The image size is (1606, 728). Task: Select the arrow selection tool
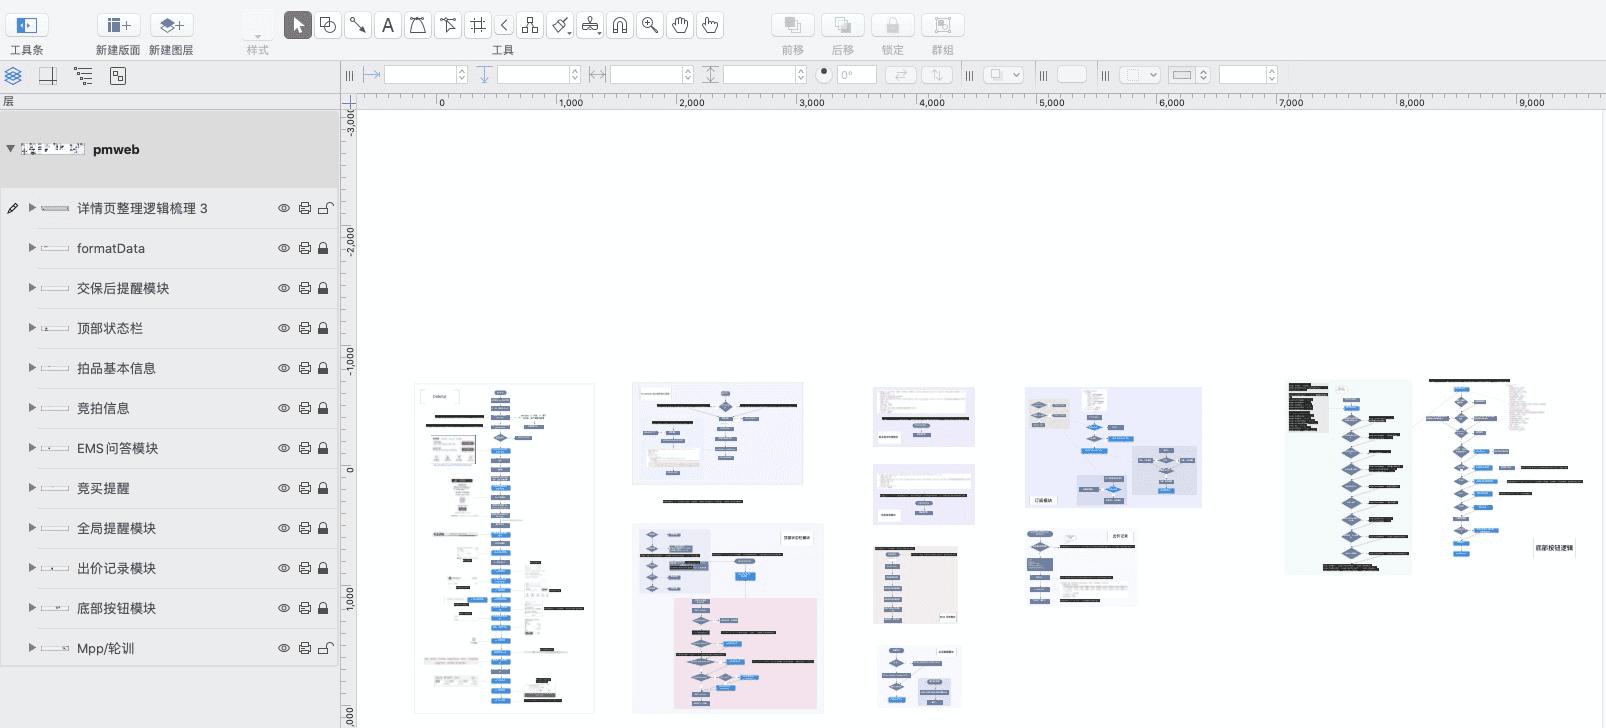coord(298,25)
